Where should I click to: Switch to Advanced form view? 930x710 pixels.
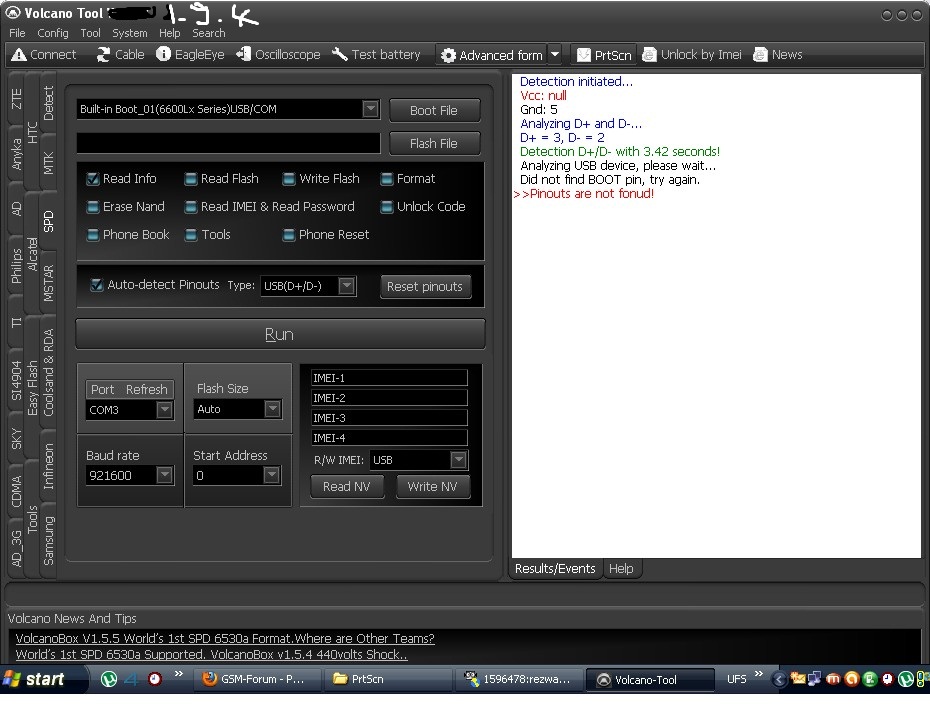(492, 55)
